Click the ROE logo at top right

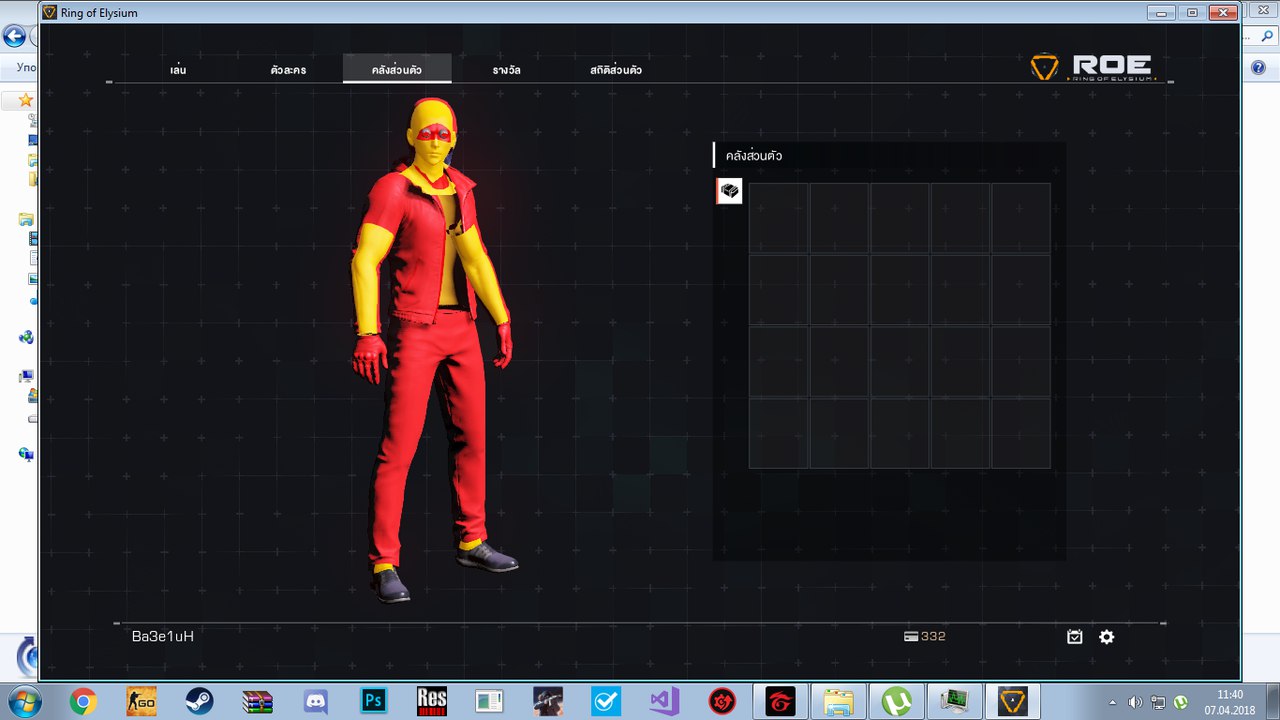pyautogui.click(x=1092, y=67)
